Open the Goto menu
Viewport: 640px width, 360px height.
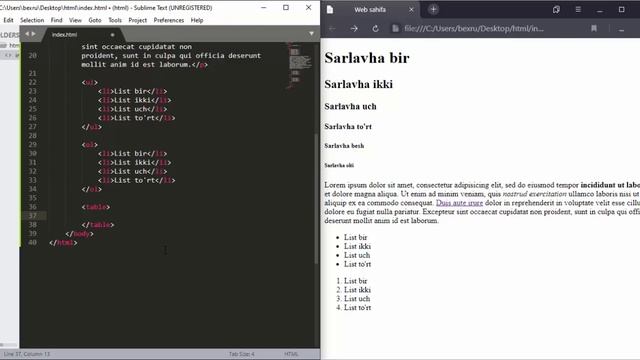point(95,20)
